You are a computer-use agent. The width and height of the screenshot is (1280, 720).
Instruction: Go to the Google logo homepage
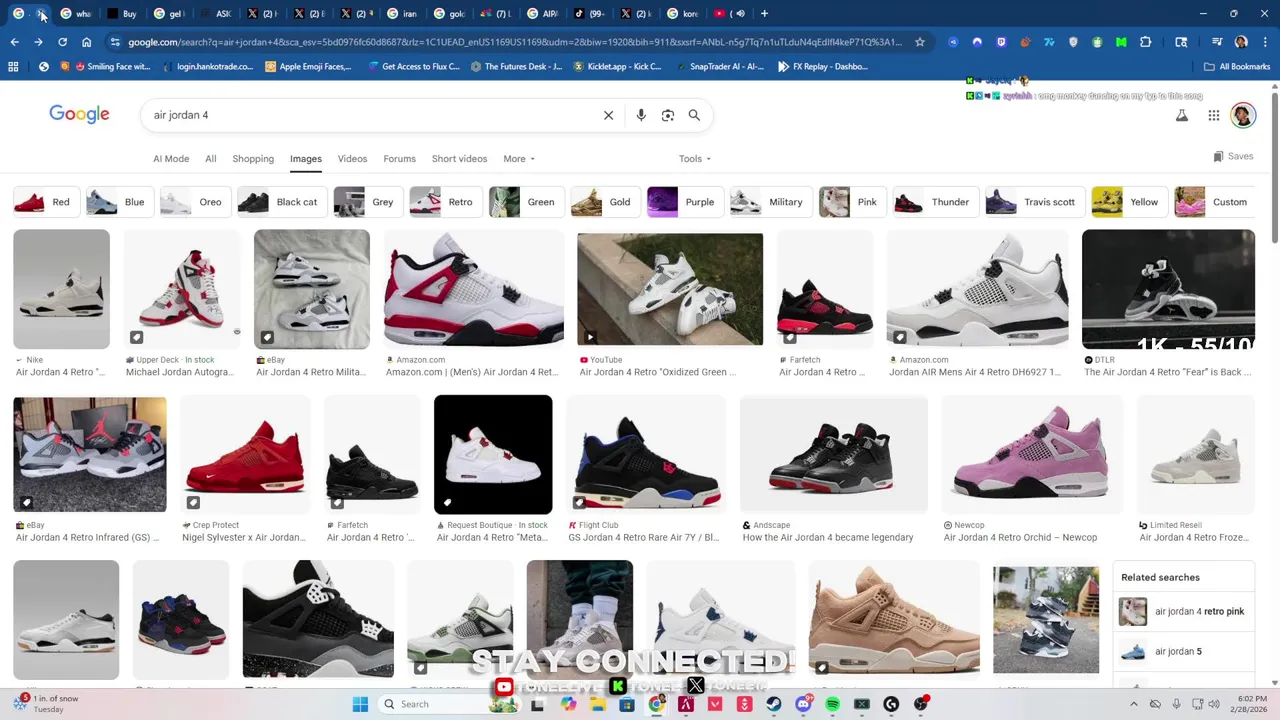(x=79, y=114)
